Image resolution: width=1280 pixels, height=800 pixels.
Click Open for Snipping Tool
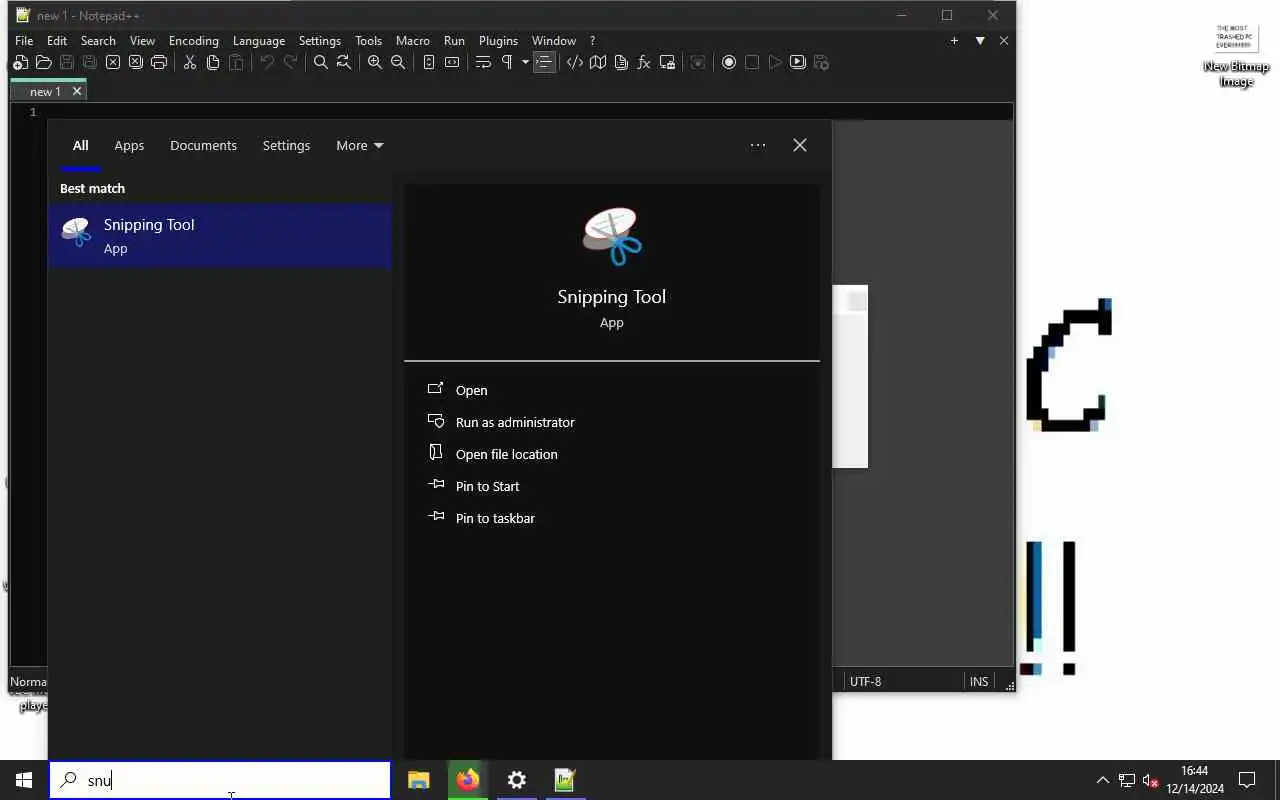(x=471, y=390)
